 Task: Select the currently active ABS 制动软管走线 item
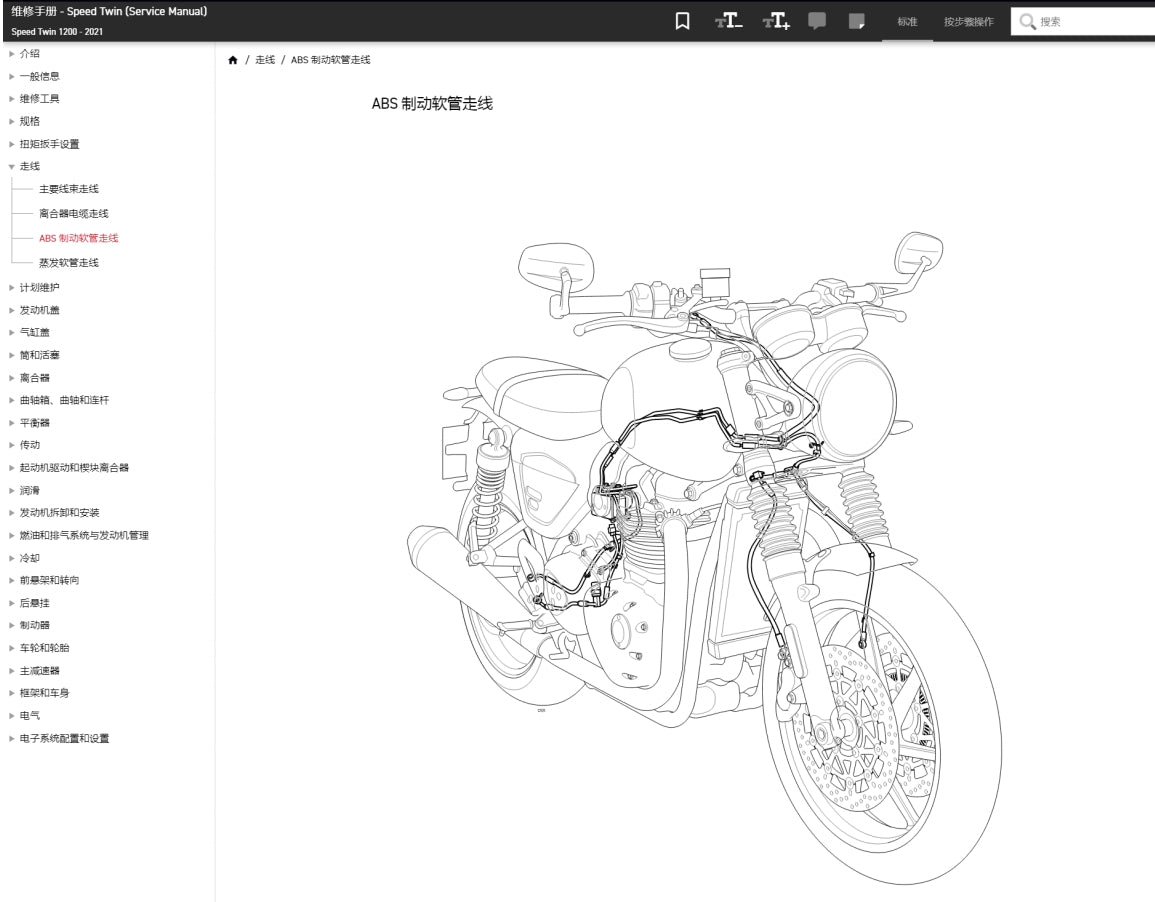(x=80, y=238)
